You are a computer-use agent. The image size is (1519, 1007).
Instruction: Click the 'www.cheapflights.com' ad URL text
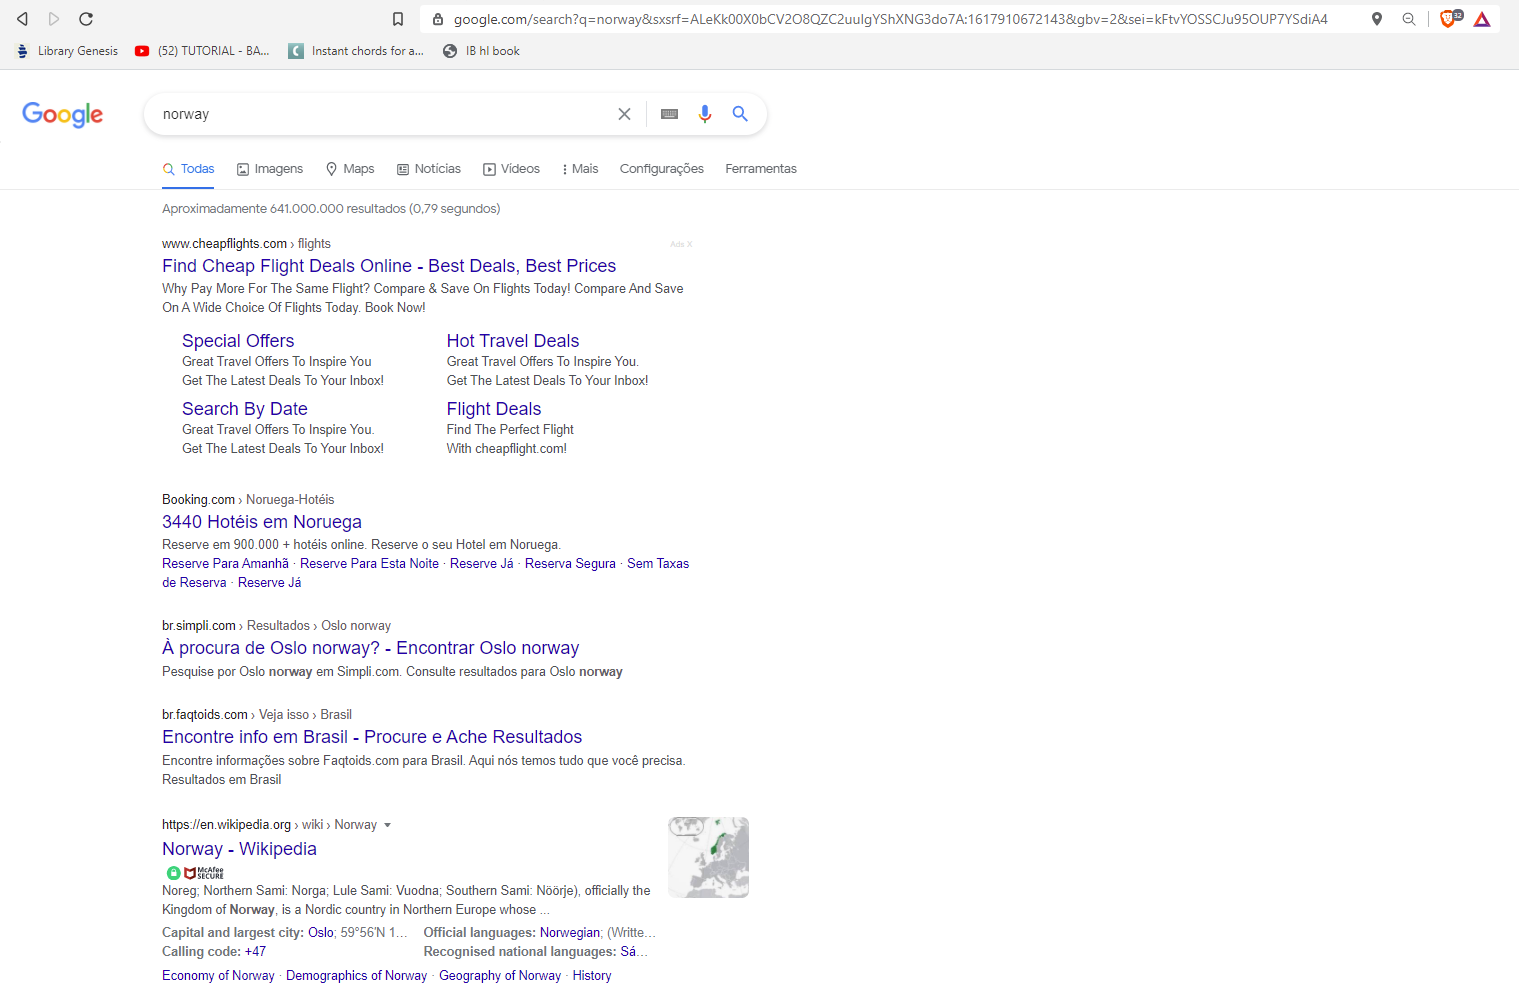224,244
